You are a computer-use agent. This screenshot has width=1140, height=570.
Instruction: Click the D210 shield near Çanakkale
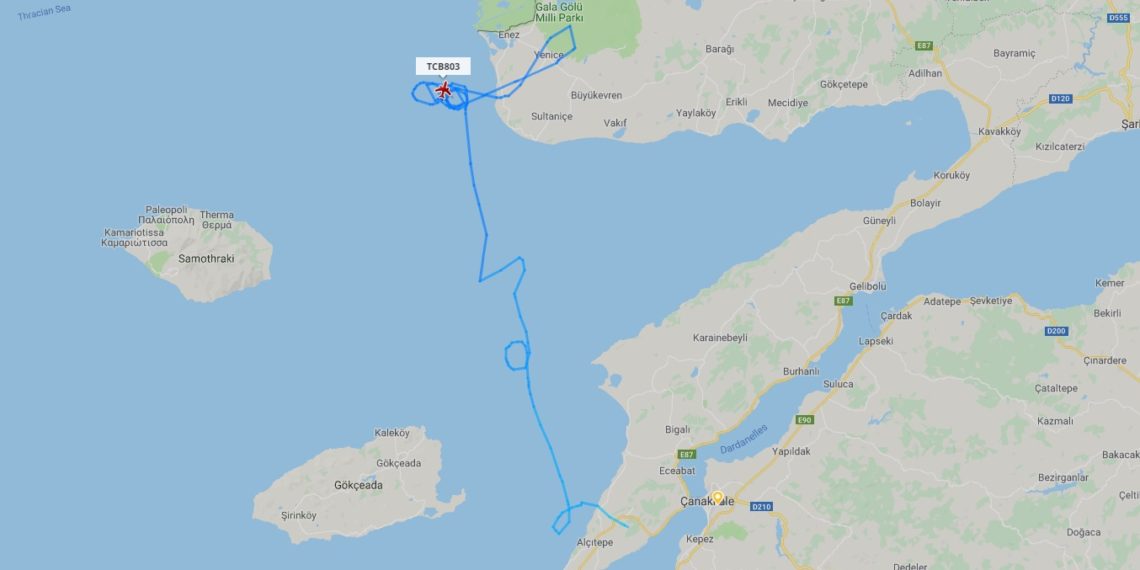(x=761, y=506)
